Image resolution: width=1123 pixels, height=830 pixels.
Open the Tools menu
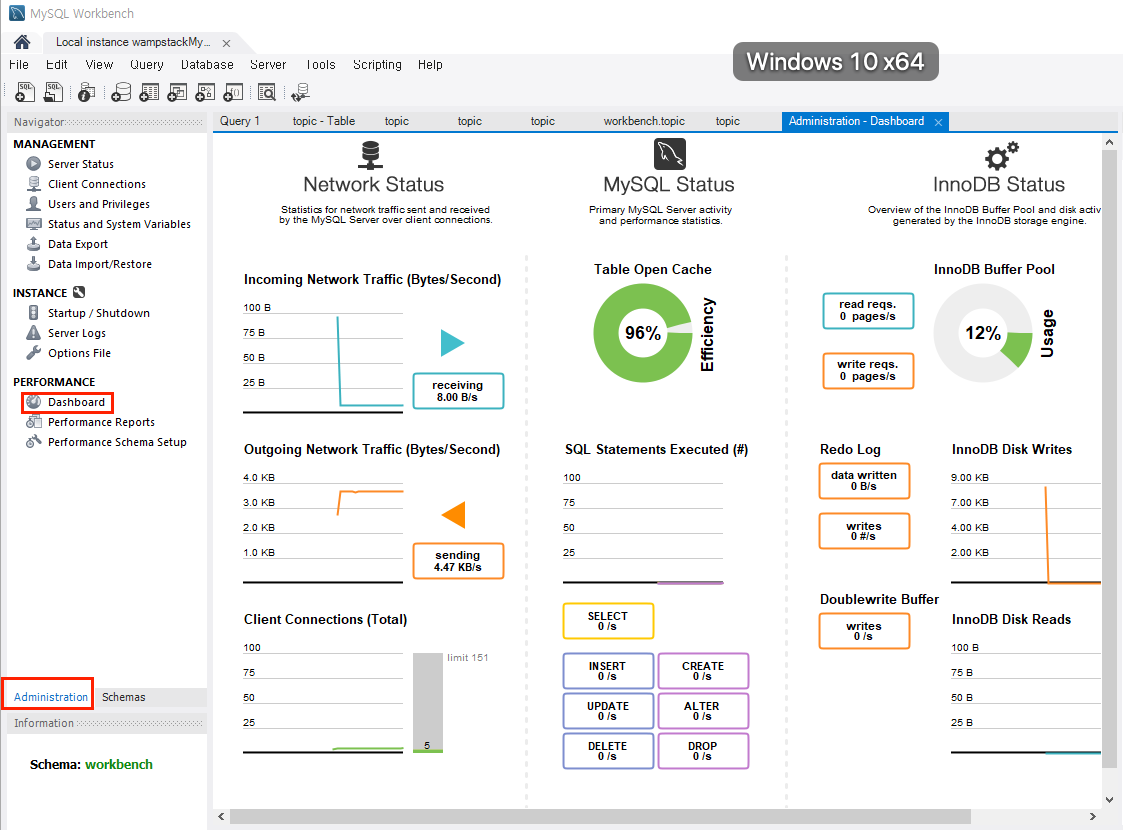coord(320,64)
